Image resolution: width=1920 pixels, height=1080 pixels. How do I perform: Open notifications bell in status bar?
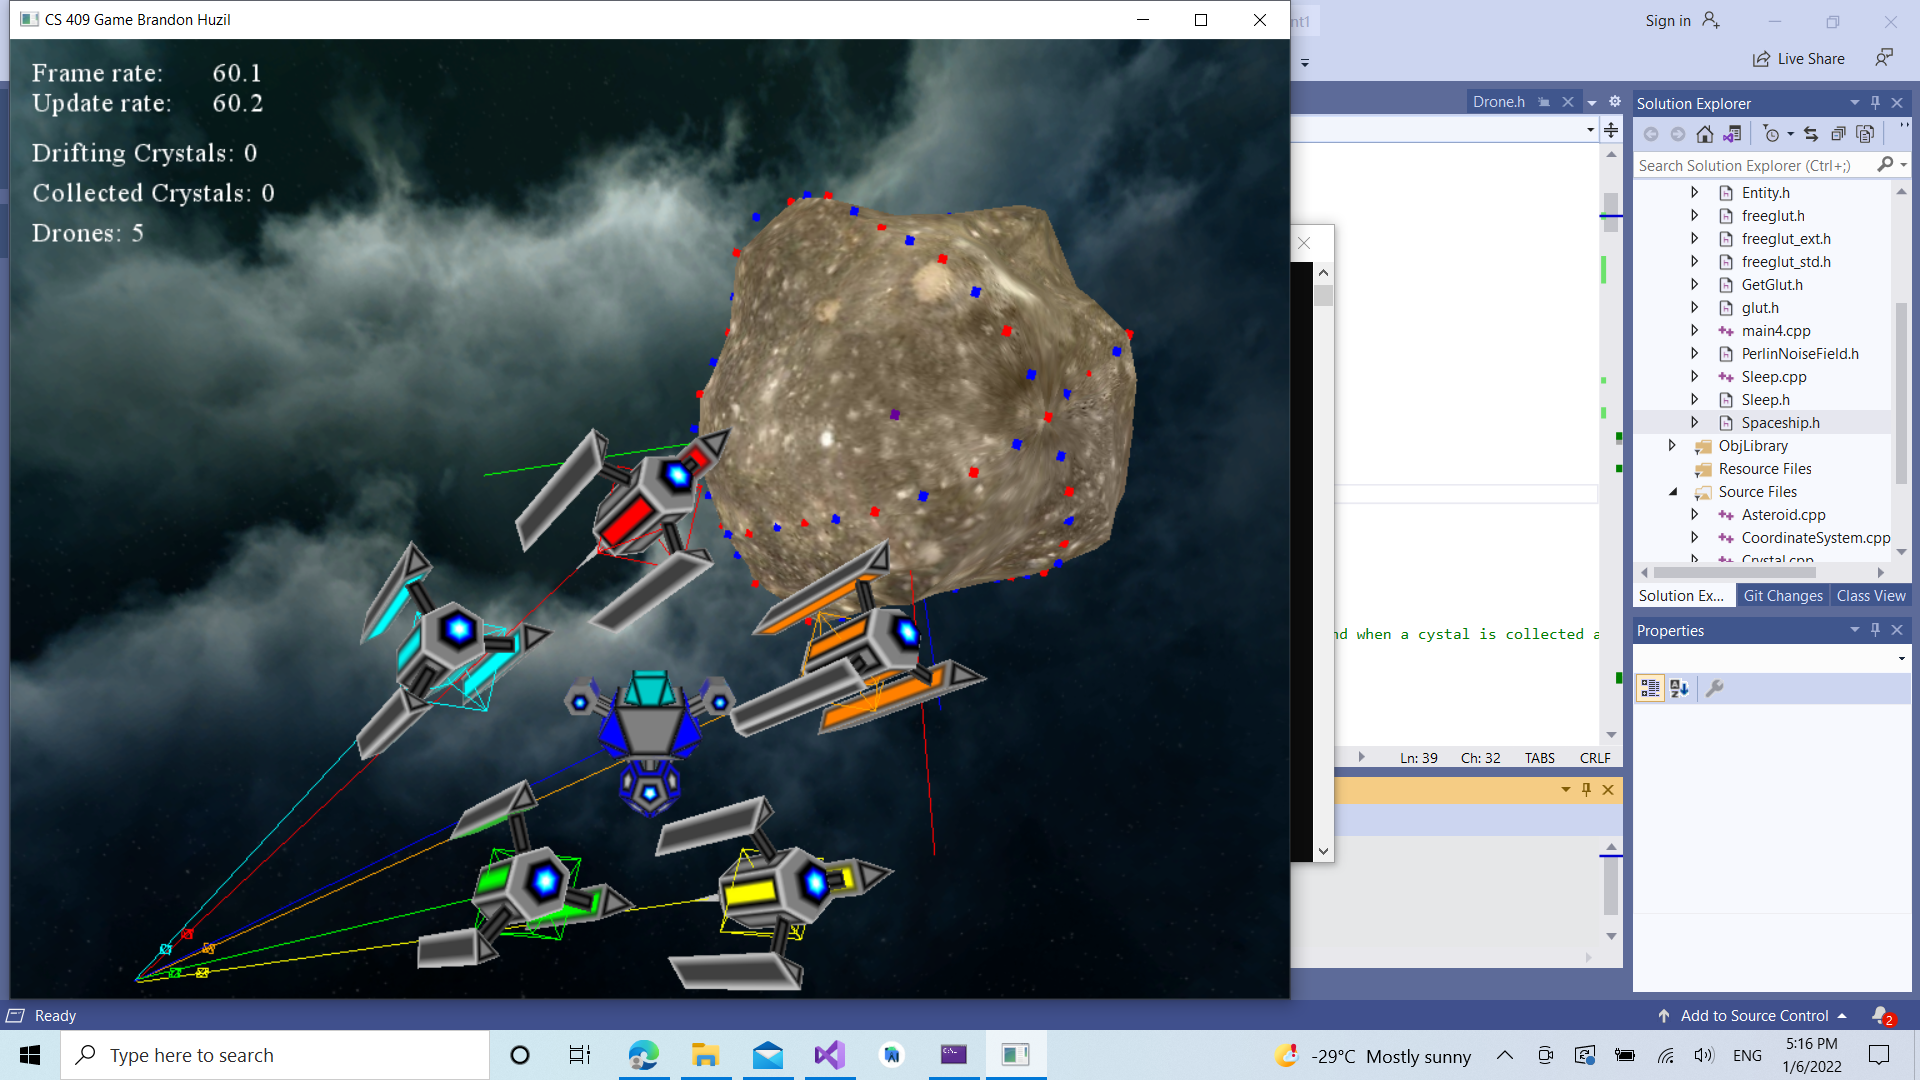coord(1881,1016)
